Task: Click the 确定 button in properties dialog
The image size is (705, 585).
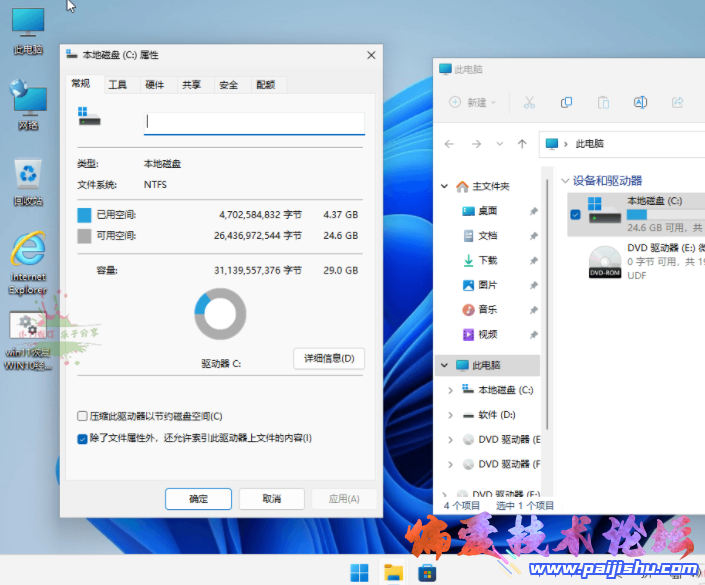Action: pyautogui.click(x=198, y=498)
